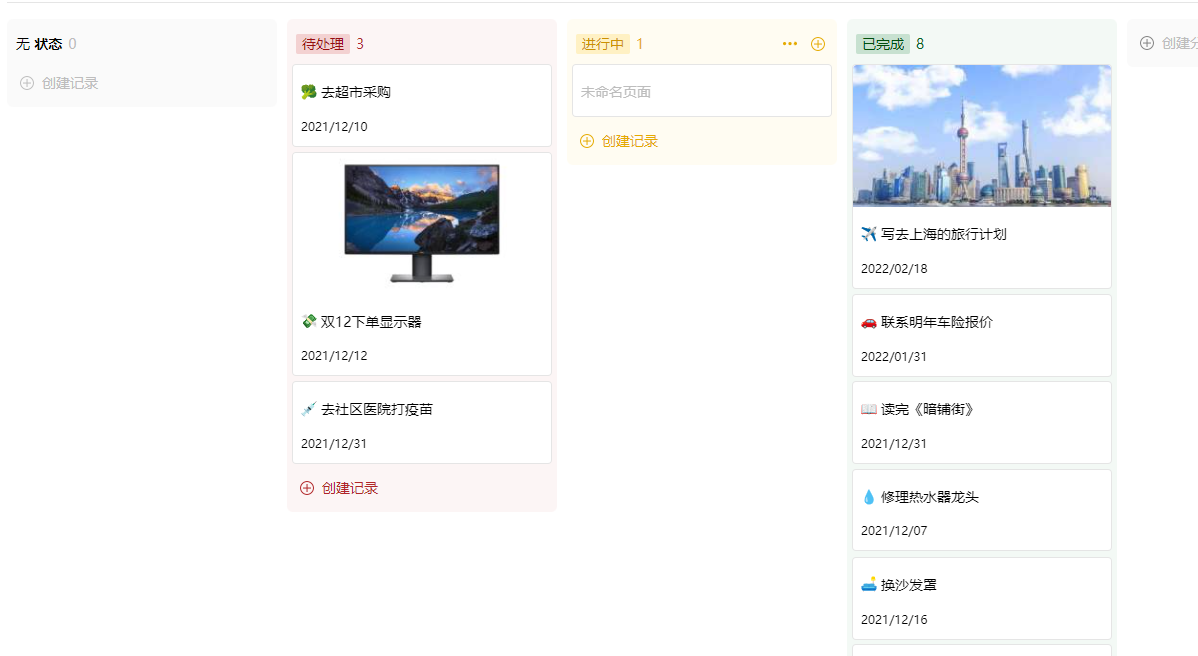Click sofa emoji on 换沙发罩 card
The image size is (1198, 656).
click(x=869, y=585)
